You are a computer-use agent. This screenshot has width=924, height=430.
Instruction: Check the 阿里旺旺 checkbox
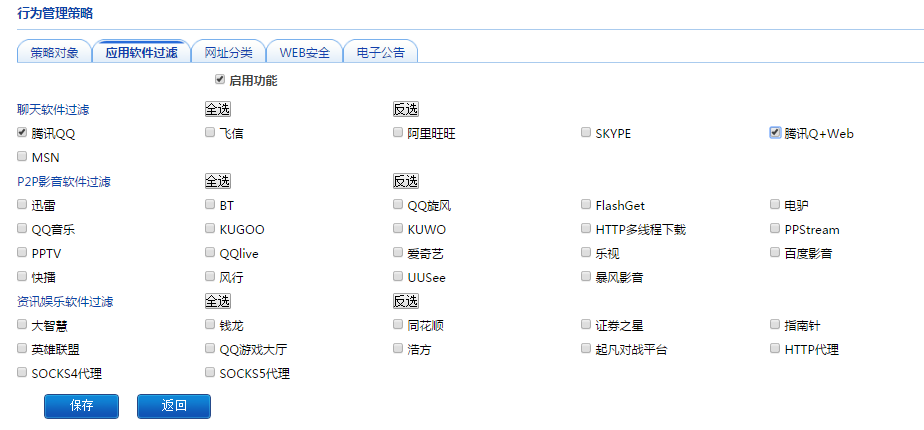(398, 132)
